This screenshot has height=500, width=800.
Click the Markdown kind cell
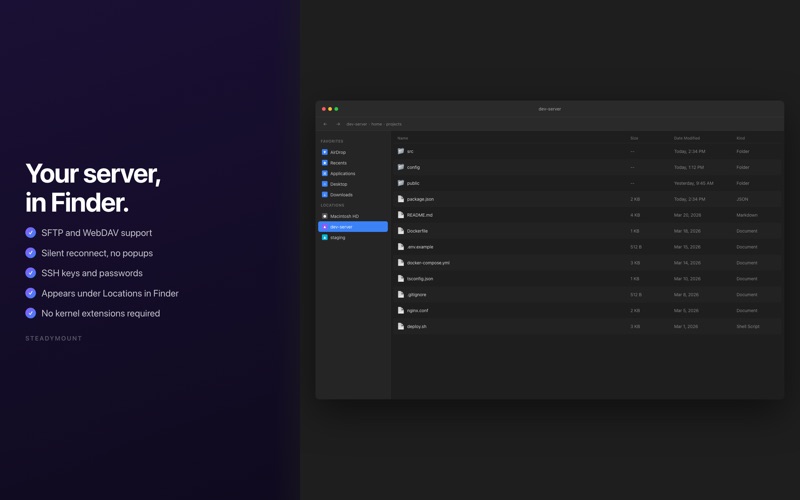tap(747, 215)
